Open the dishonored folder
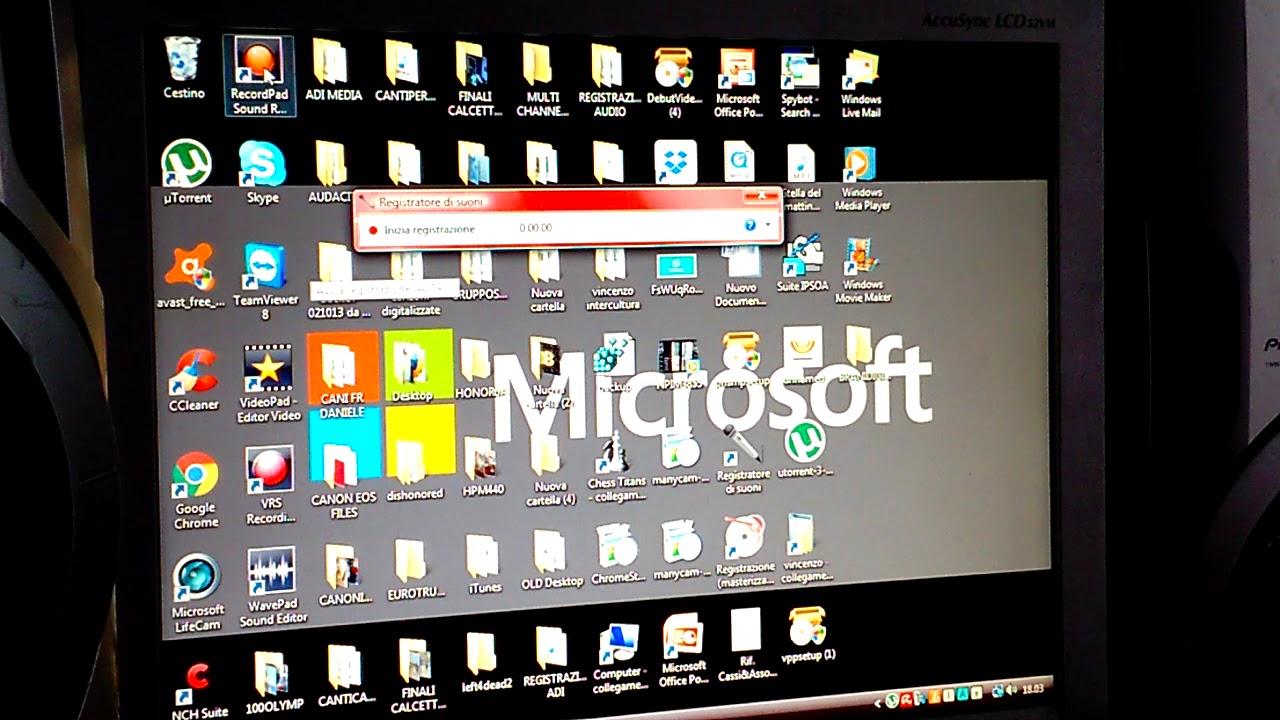The image size is (1280, 720). click(x=414, y=469)
